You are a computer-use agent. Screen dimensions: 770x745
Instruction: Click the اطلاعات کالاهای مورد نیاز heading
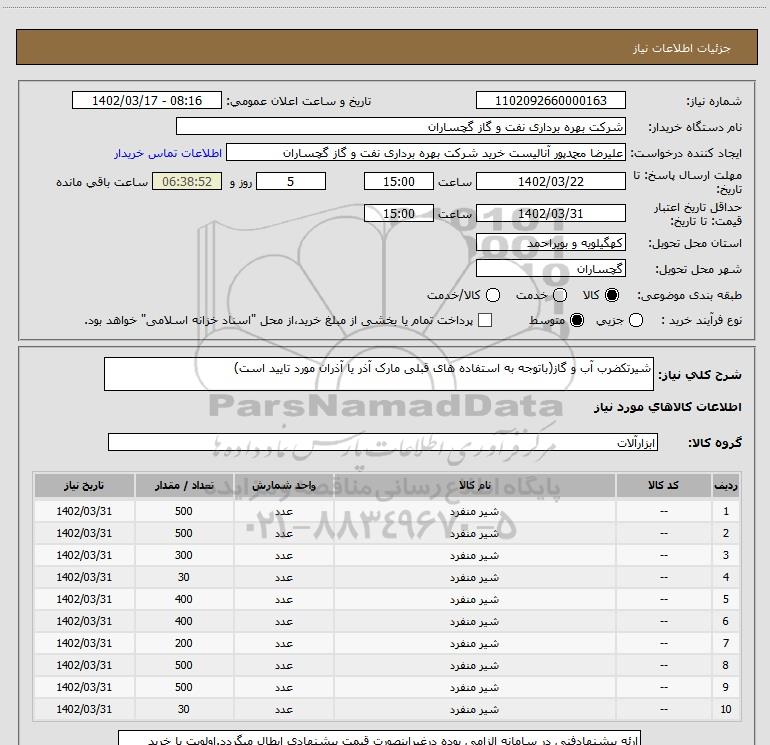point(667,407)
